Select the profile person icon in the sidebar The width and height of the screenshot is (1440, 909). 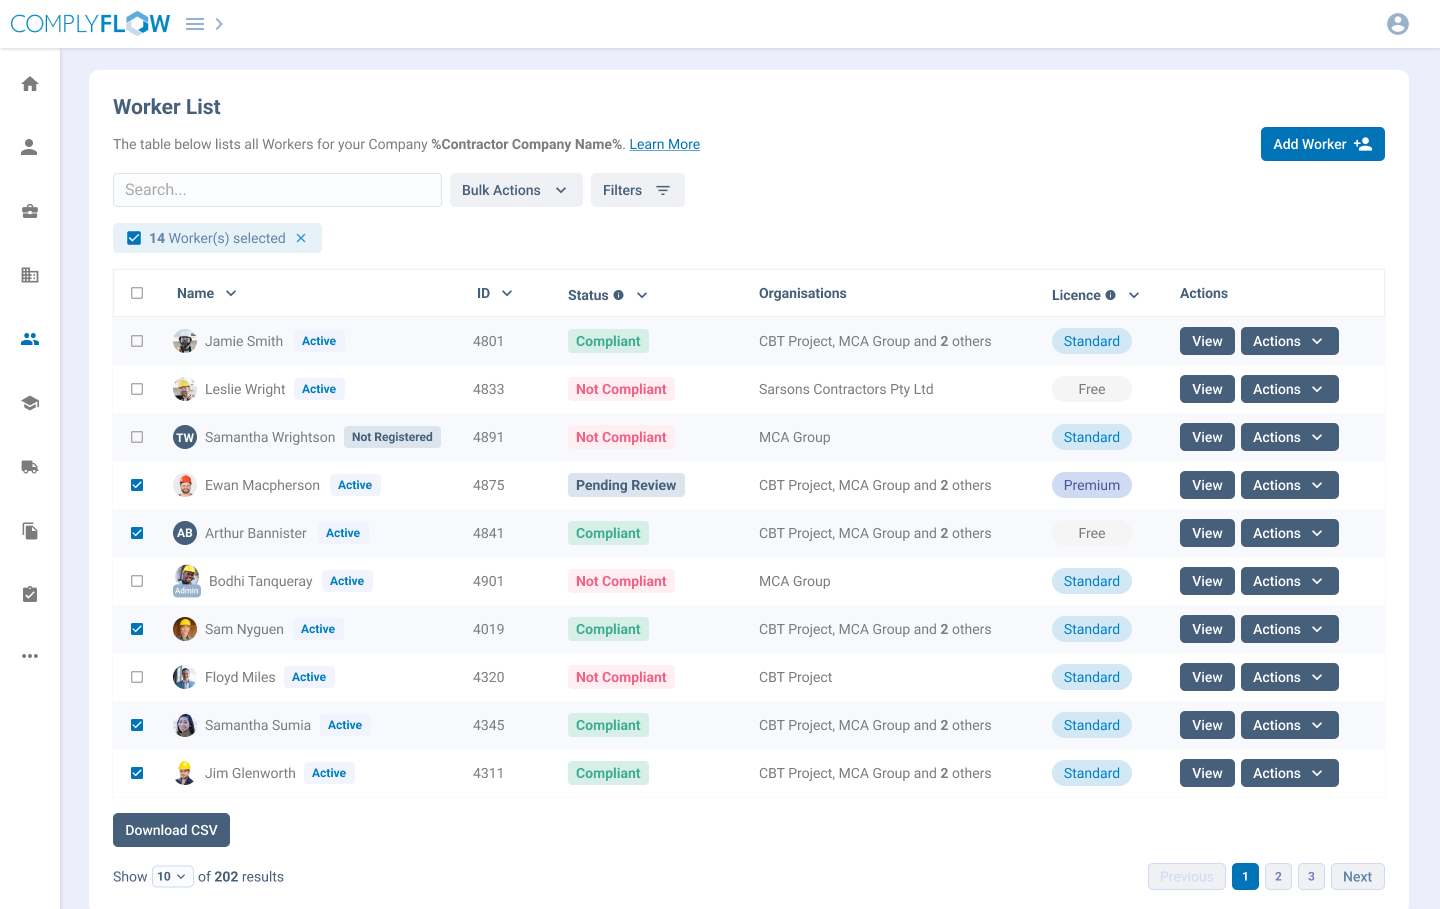[30, 147]
